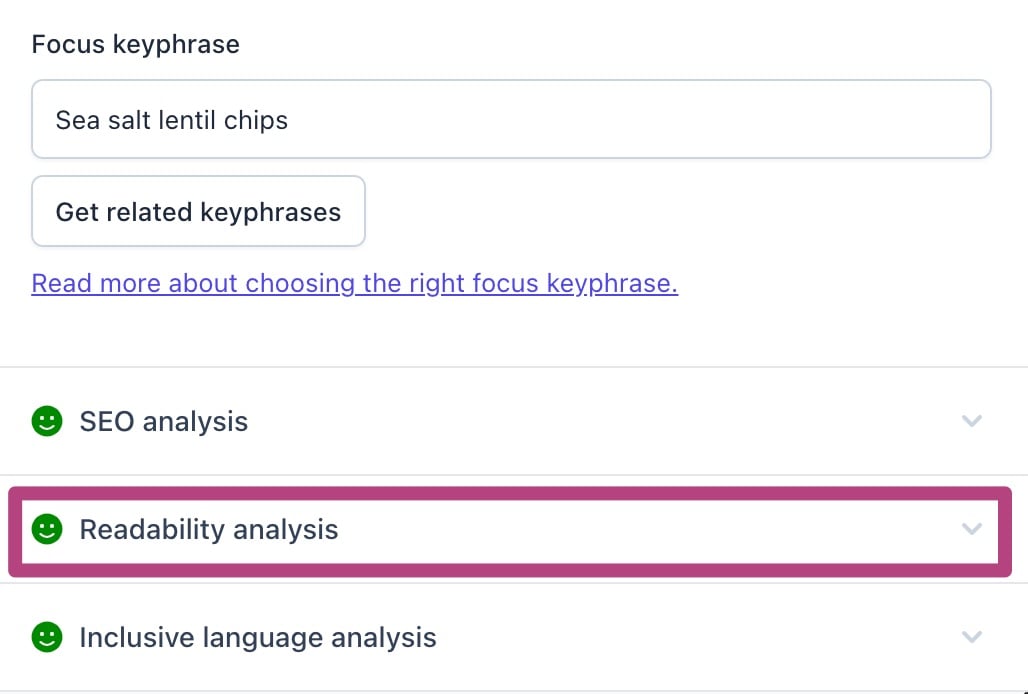This screenshot has width=1028, height=694.
Task: Click on the 'Sea salt lentil chips' text
Action: 172,120
